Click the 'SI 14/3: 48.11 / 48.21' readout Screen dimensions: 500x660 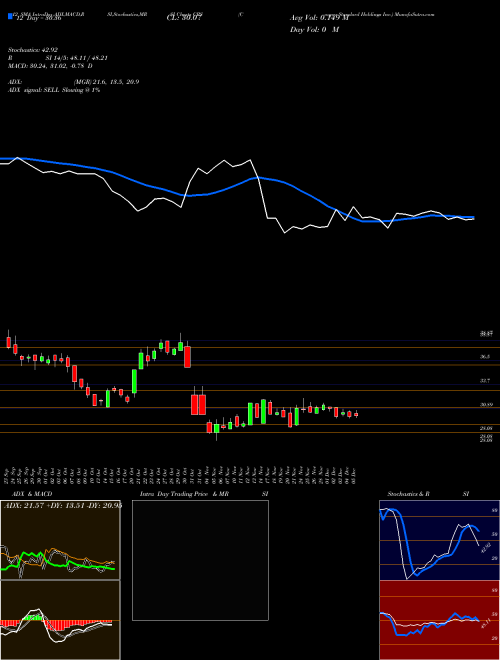point(77,58)
